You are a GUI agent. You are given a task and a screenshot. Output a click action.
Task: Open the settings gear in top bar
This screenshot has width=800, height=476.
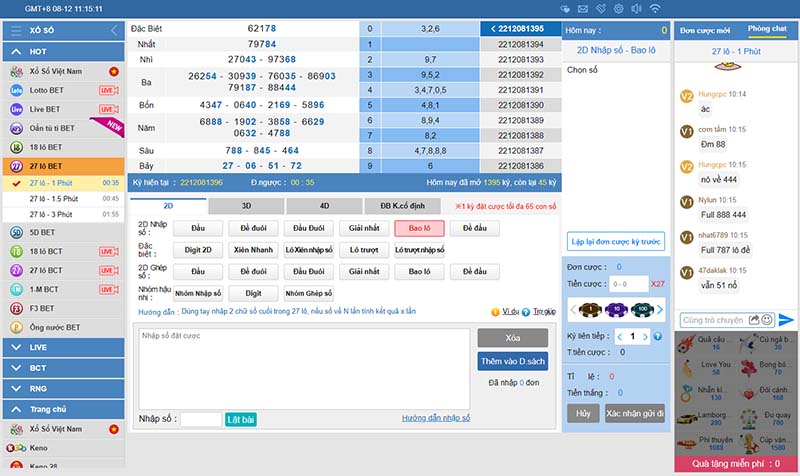point(618,9)
